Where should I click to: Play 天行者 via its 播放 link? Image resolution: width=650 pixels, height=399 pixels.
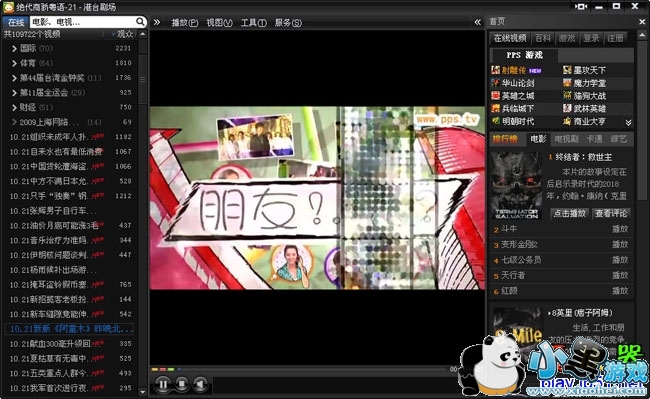tap(620, 275)
